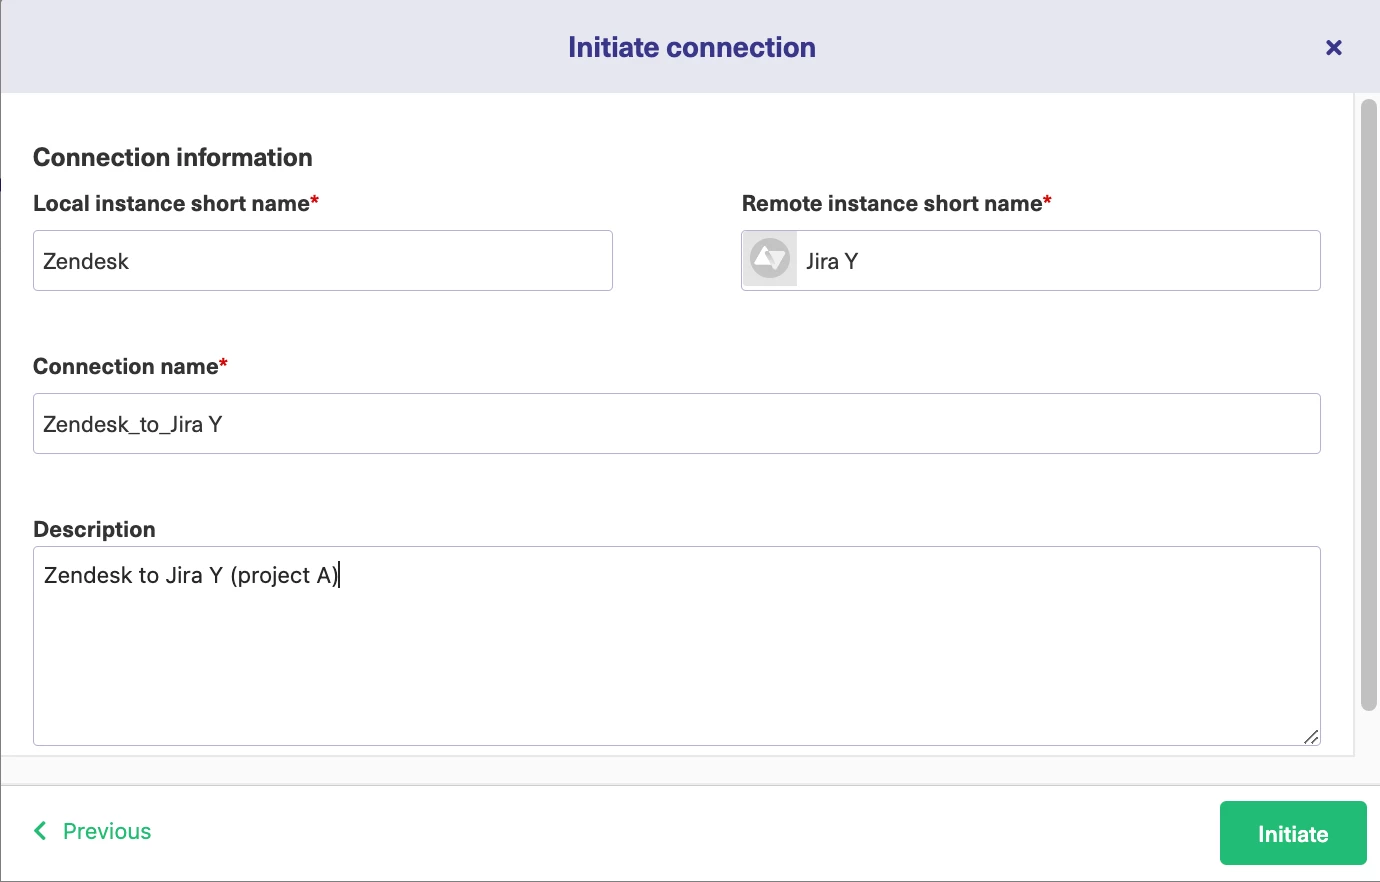Click the green Initiate button

[1293, 833]
